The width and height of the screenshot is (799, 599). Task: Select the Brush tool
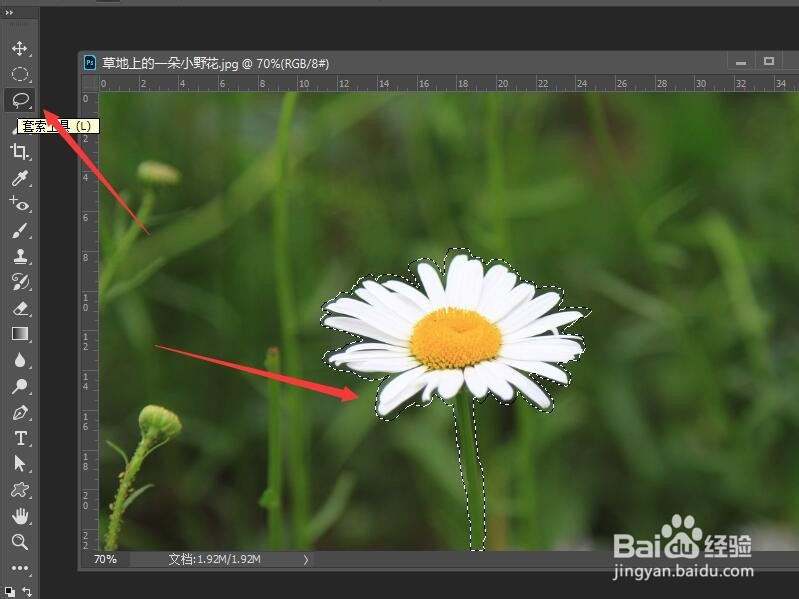[19, 230]
